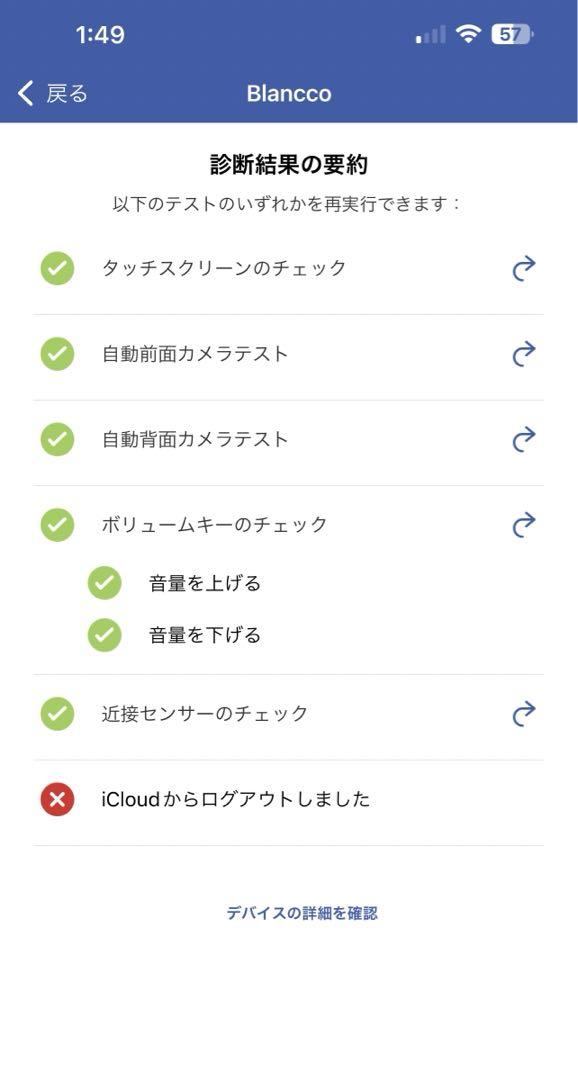Re-run the 自動背面カメラテスト arrow icon
The height and width of the screenshot is (1080, 578).
(524, 439)
